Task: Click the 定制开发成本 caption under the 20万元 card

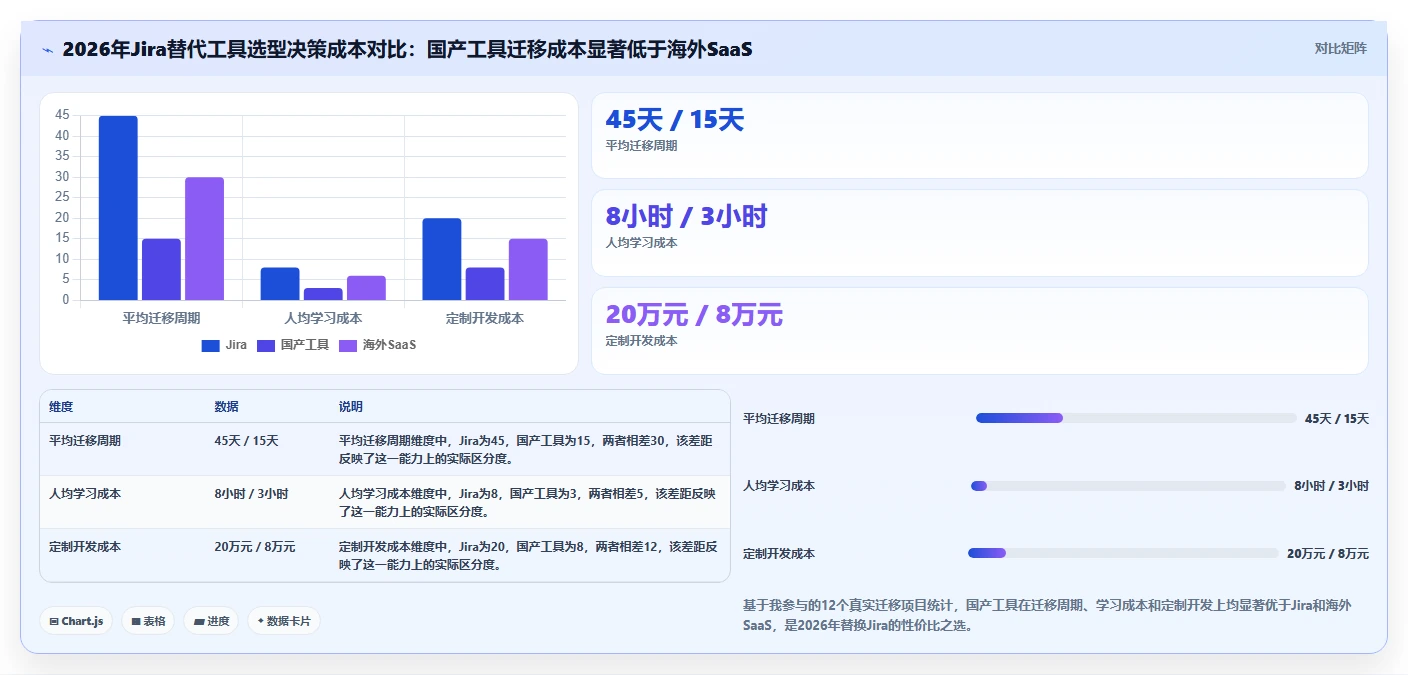Action: point(641,341)
